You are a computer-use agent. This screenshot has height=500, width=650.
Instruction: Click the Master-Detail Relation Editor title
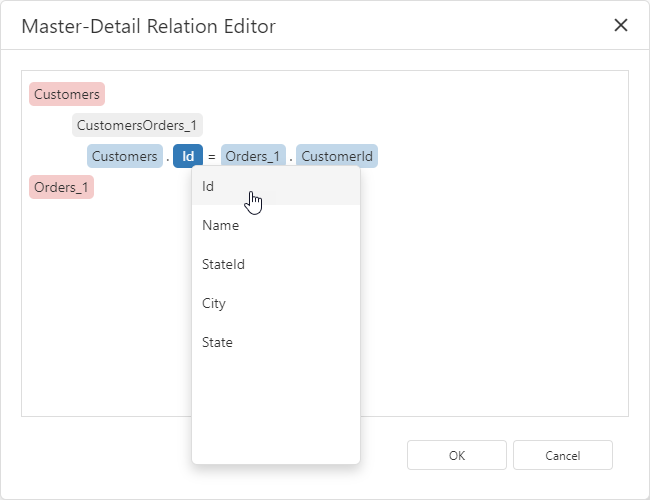click(x=149, y=26)
